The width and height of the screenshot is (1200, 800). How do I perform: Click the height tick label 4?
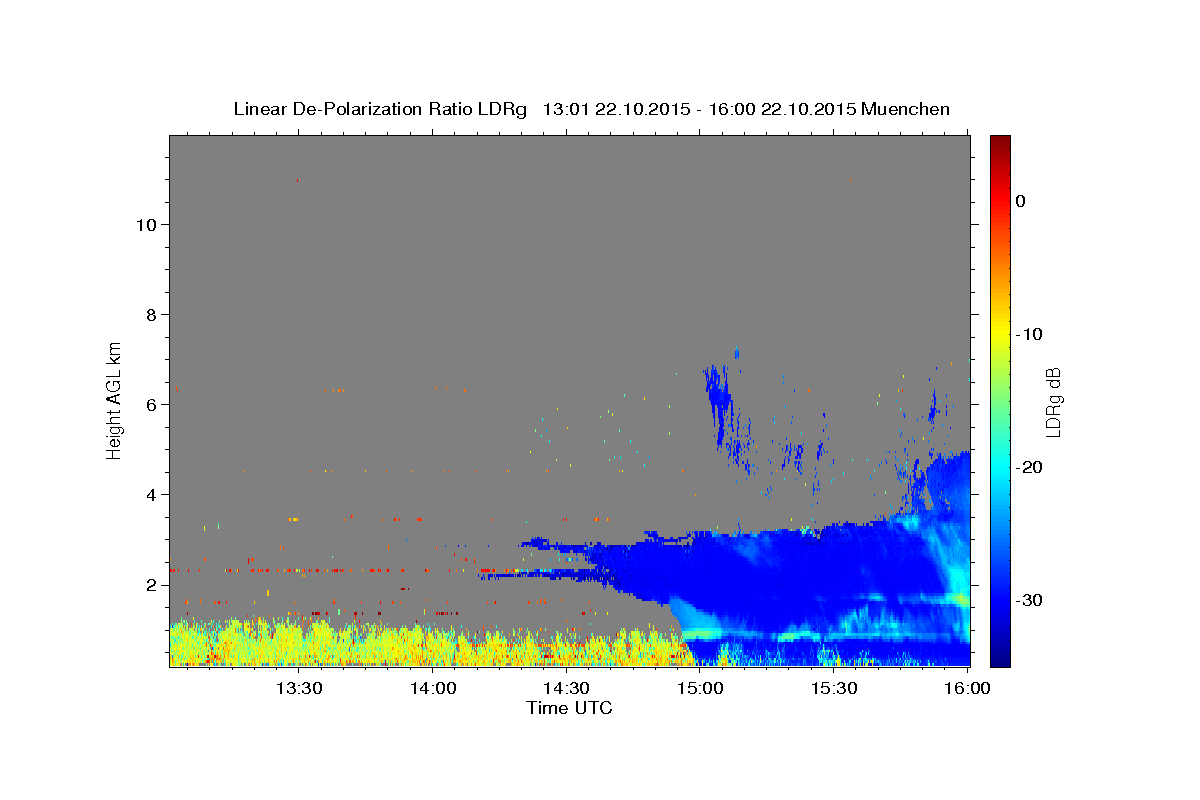(x=150, y=494)
